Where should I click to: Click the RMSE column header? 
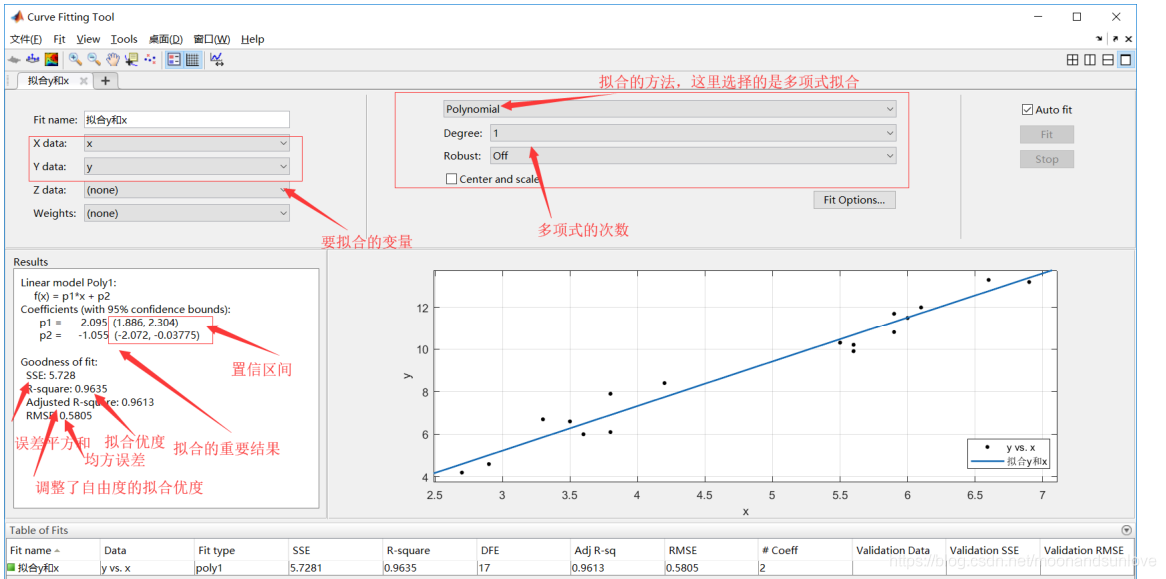(711, 550)
